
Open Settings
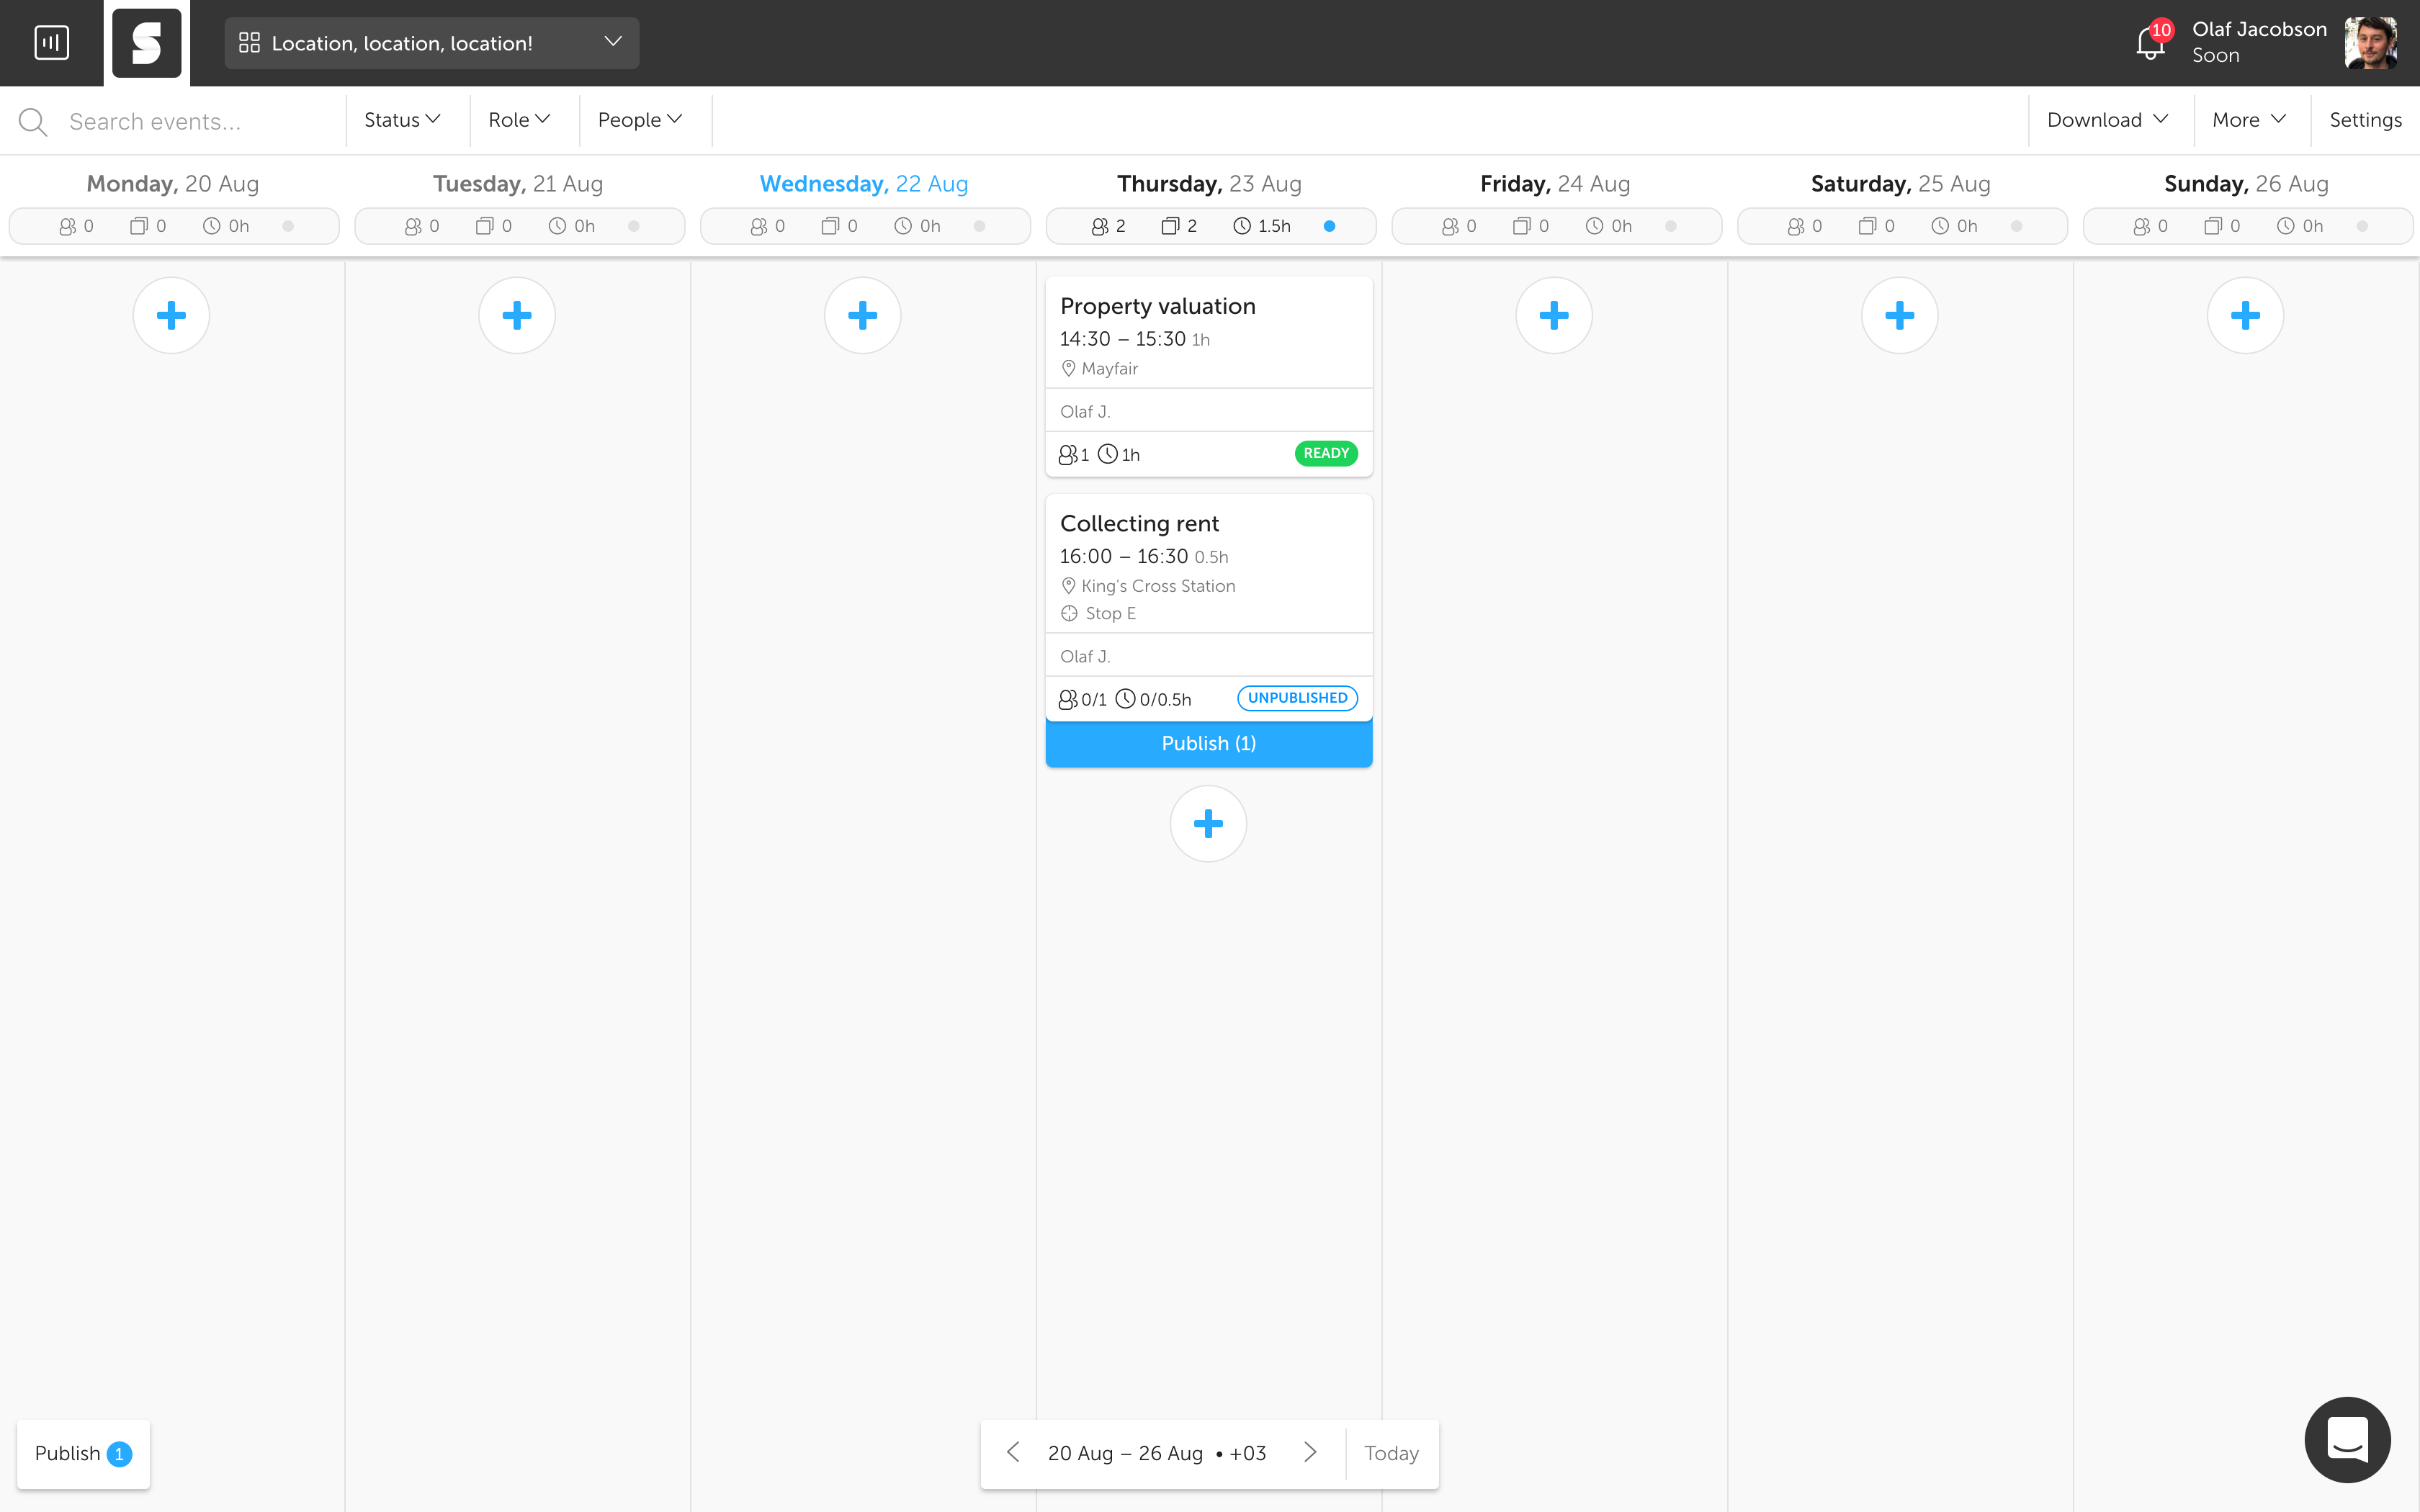(x=2365, y=120)
